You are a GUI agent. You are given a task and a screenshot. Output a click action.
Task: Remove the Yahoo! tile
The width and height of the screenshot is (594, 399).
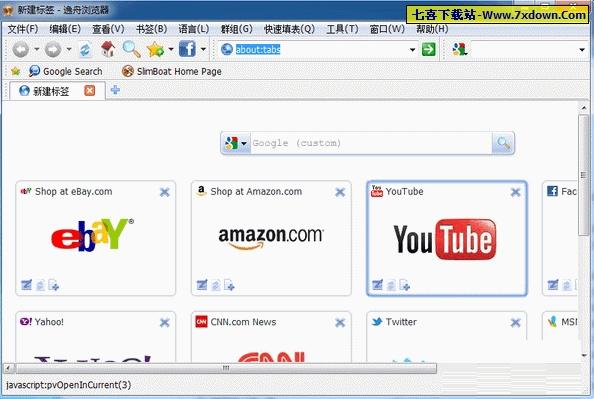(164, 322)
